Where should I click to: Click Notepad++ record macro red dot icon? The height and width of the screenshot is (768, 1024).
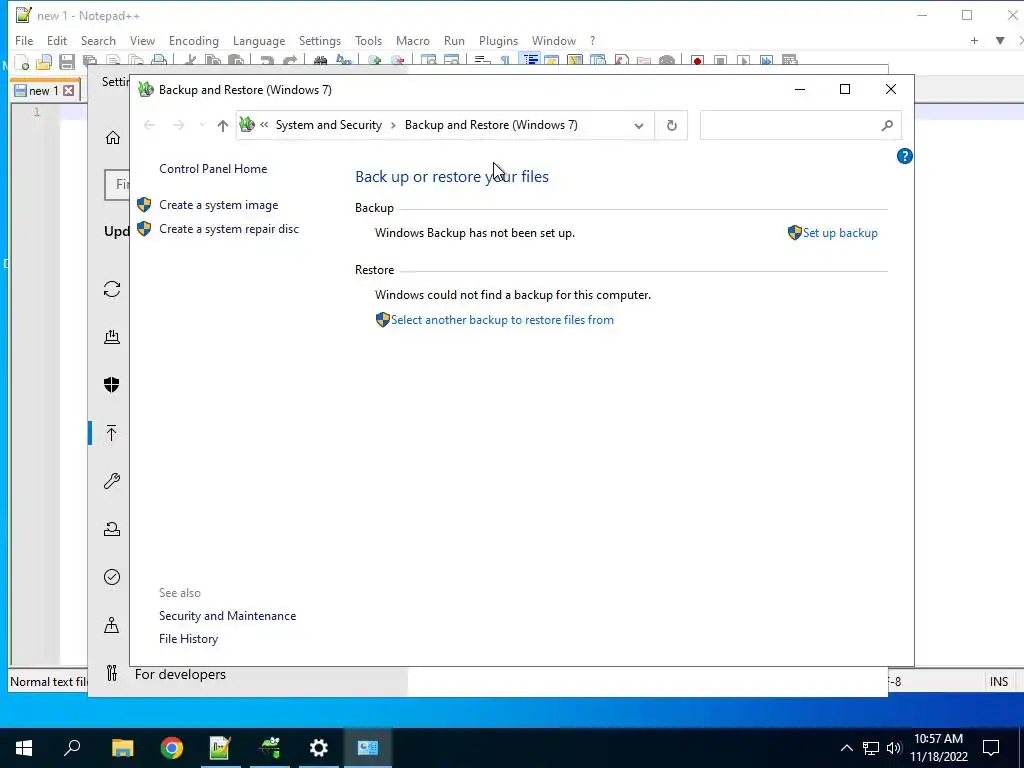coord(697,61)
